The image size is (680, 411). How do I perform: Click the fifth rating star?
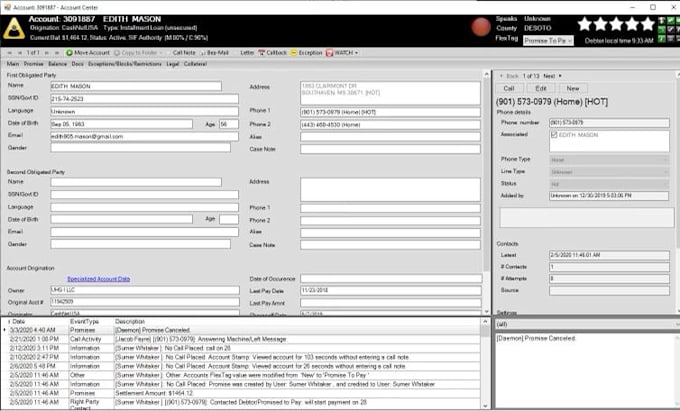pyautogui.click(x=647, y=24)
